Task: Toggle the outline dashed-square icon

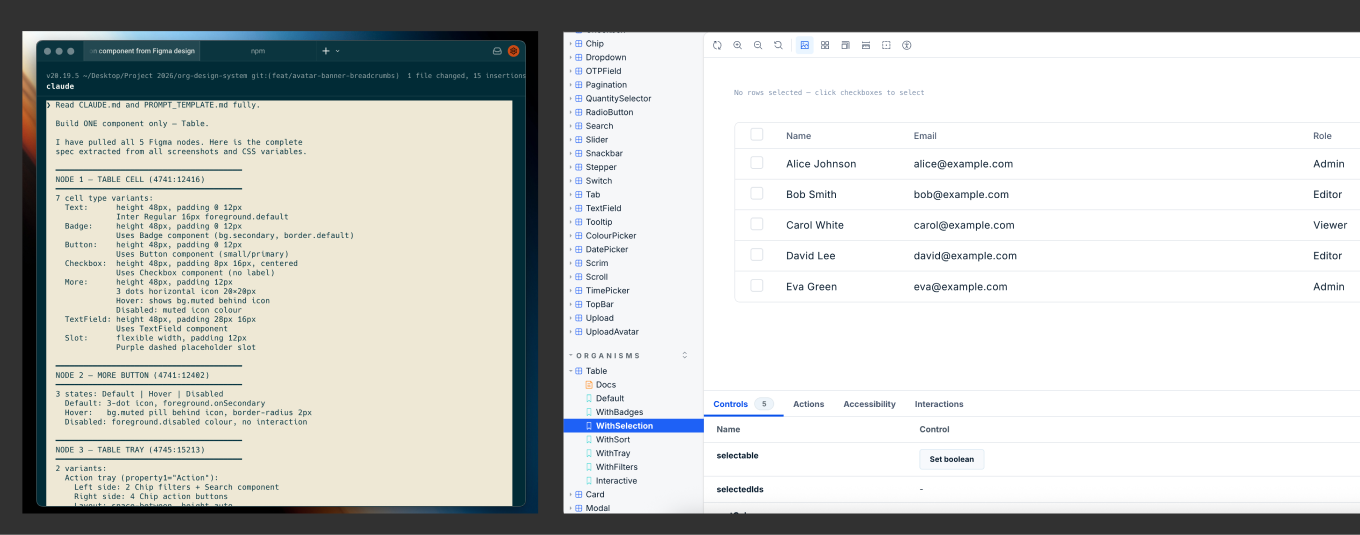Action: click(886, 45)
